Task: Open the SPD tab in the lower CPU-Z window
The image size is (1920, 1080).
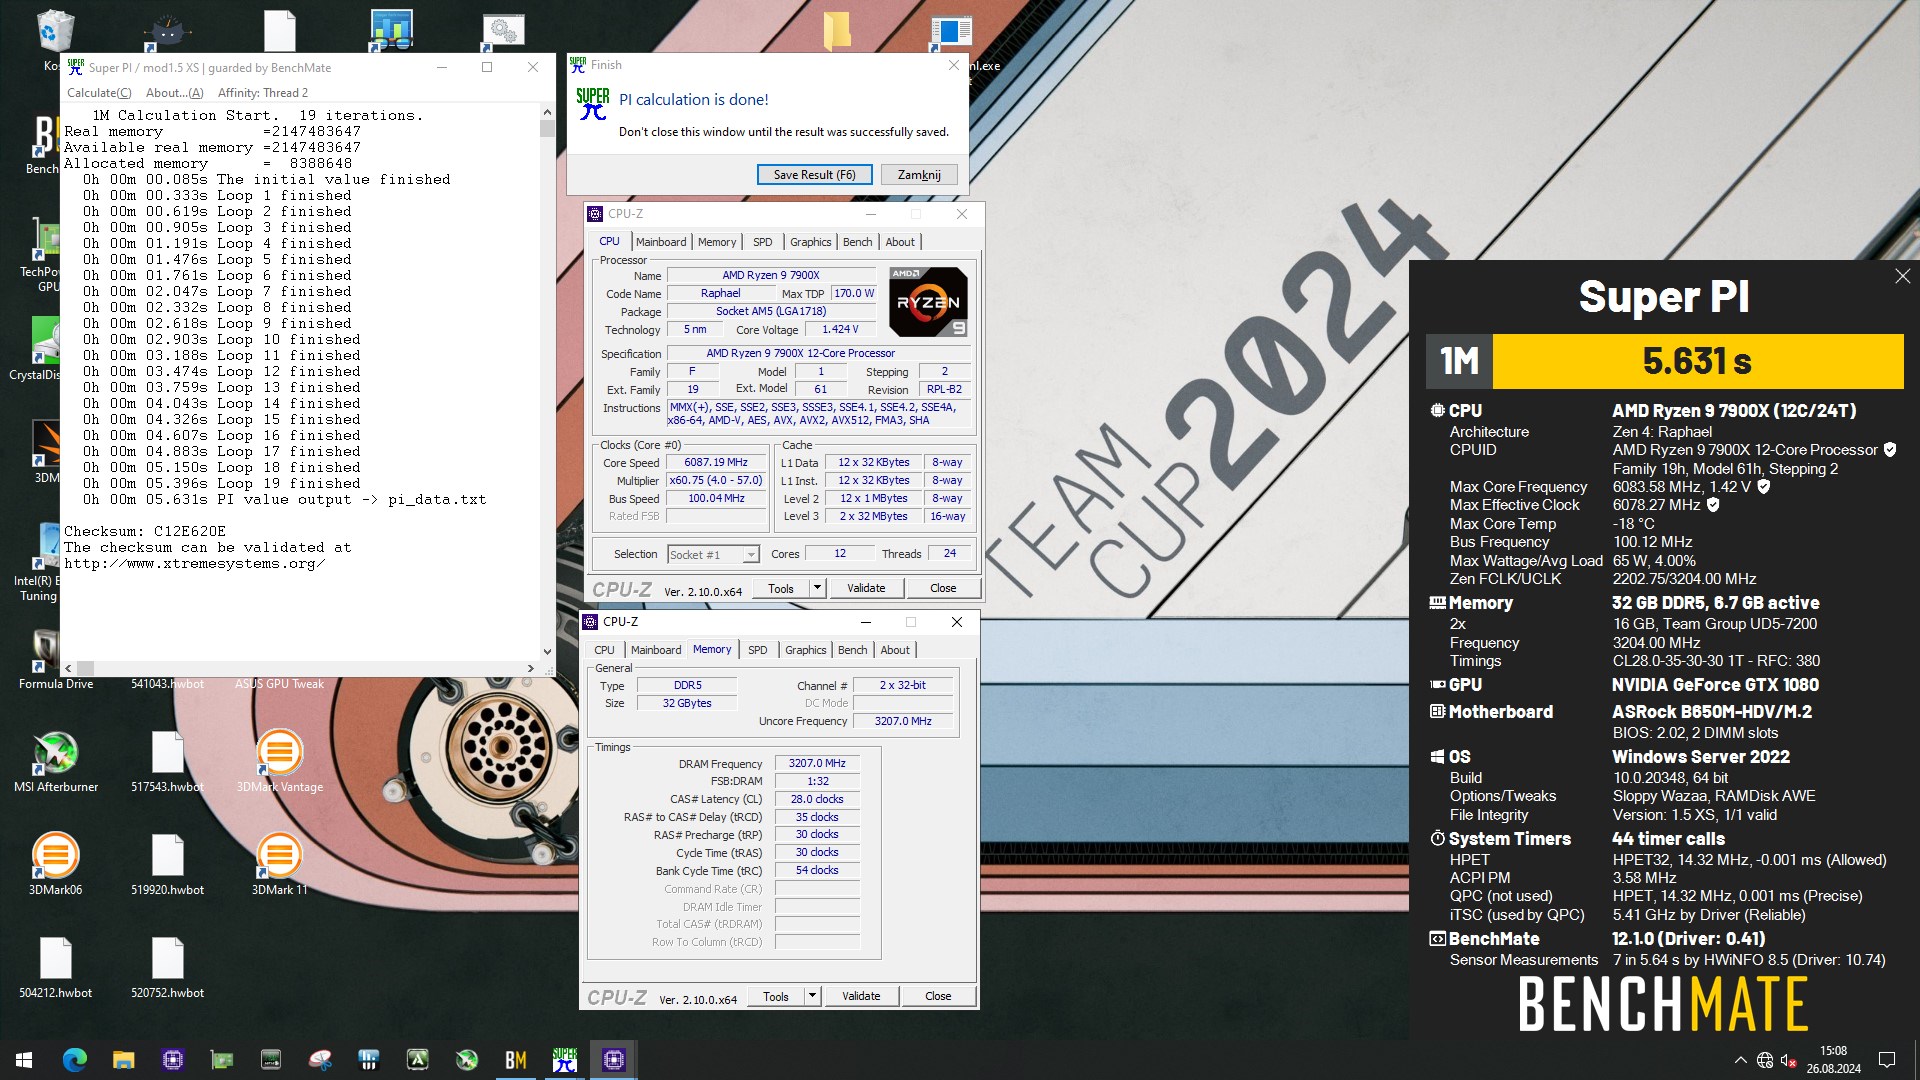Action: pyautogui.click(x=758, y=650)
